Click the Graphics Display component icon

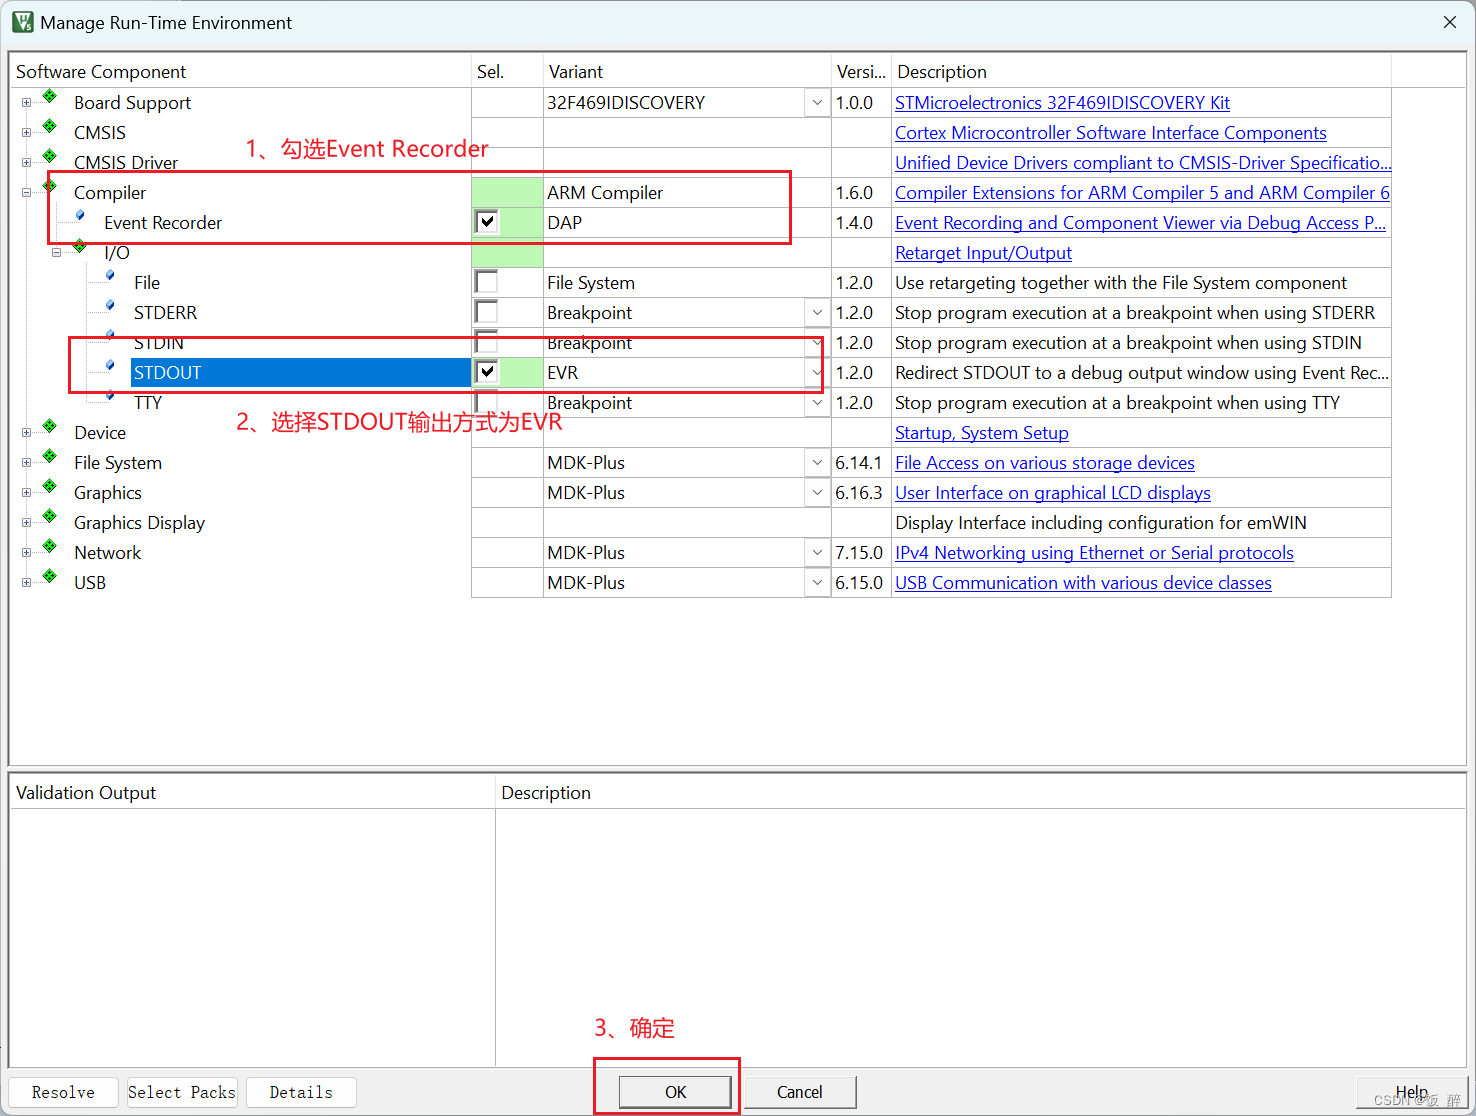click(48, 517)
